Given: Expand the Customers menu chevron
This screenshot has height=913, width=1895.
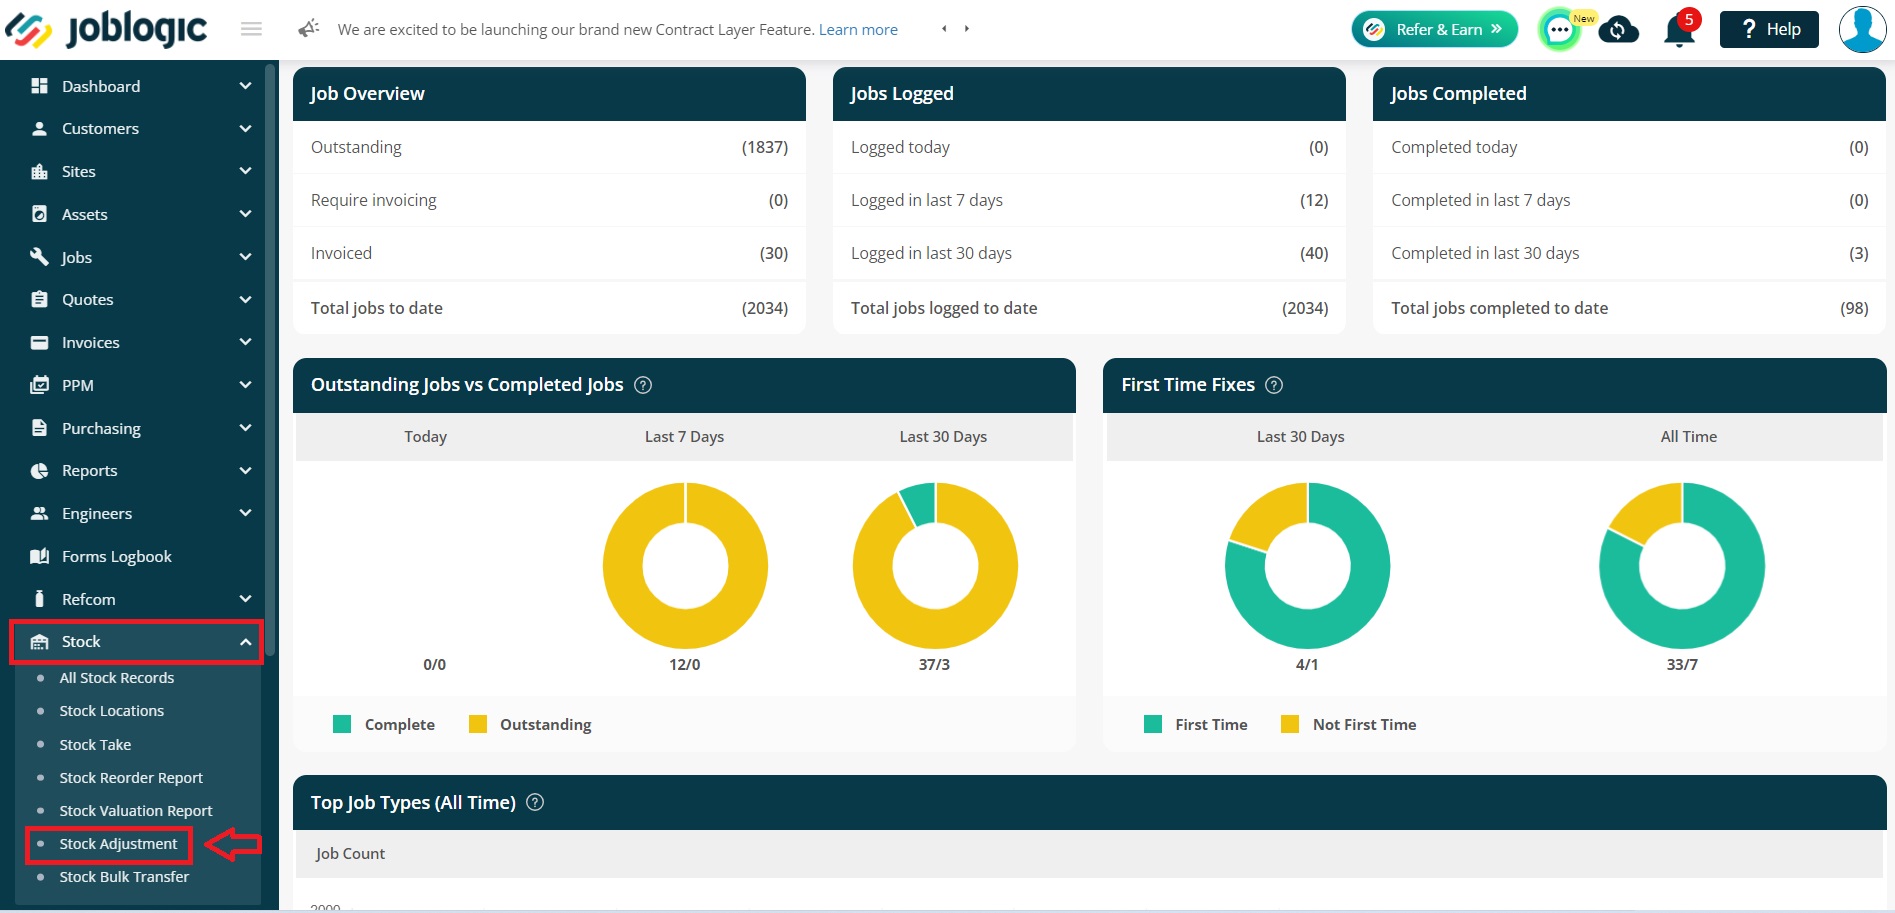Looking at the screenshot, I should (245, 129).
